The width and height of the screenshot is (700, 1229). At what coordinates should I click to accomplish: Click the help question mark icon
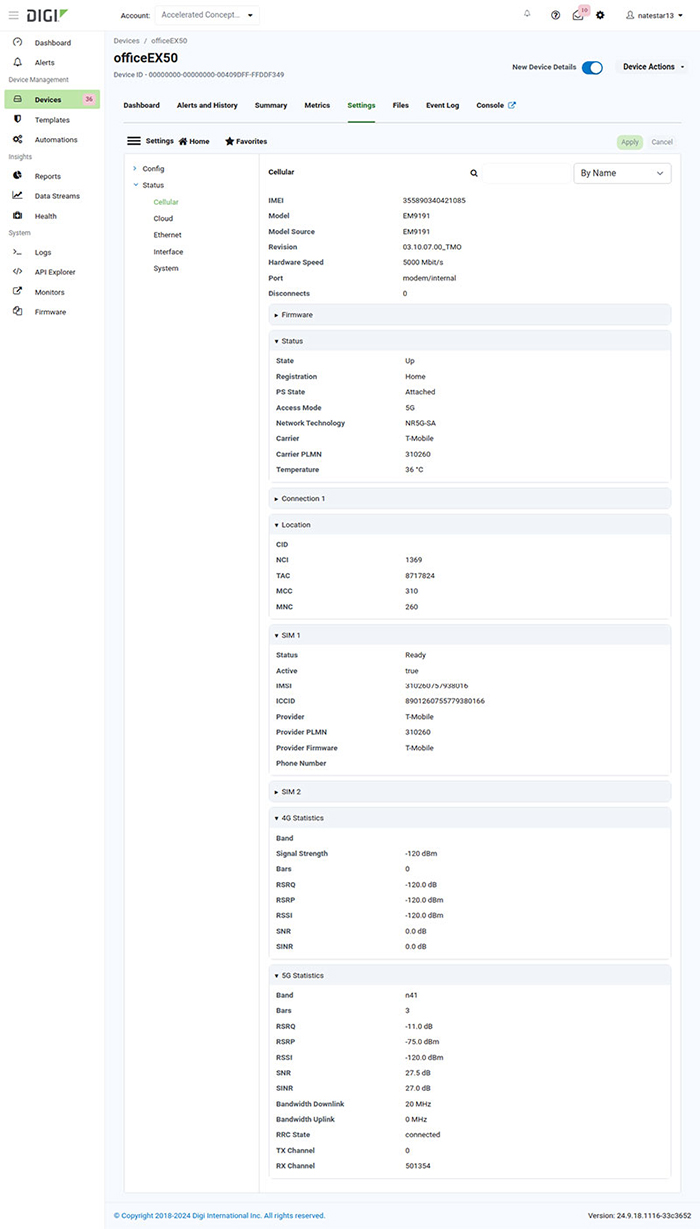click(556, 15)
